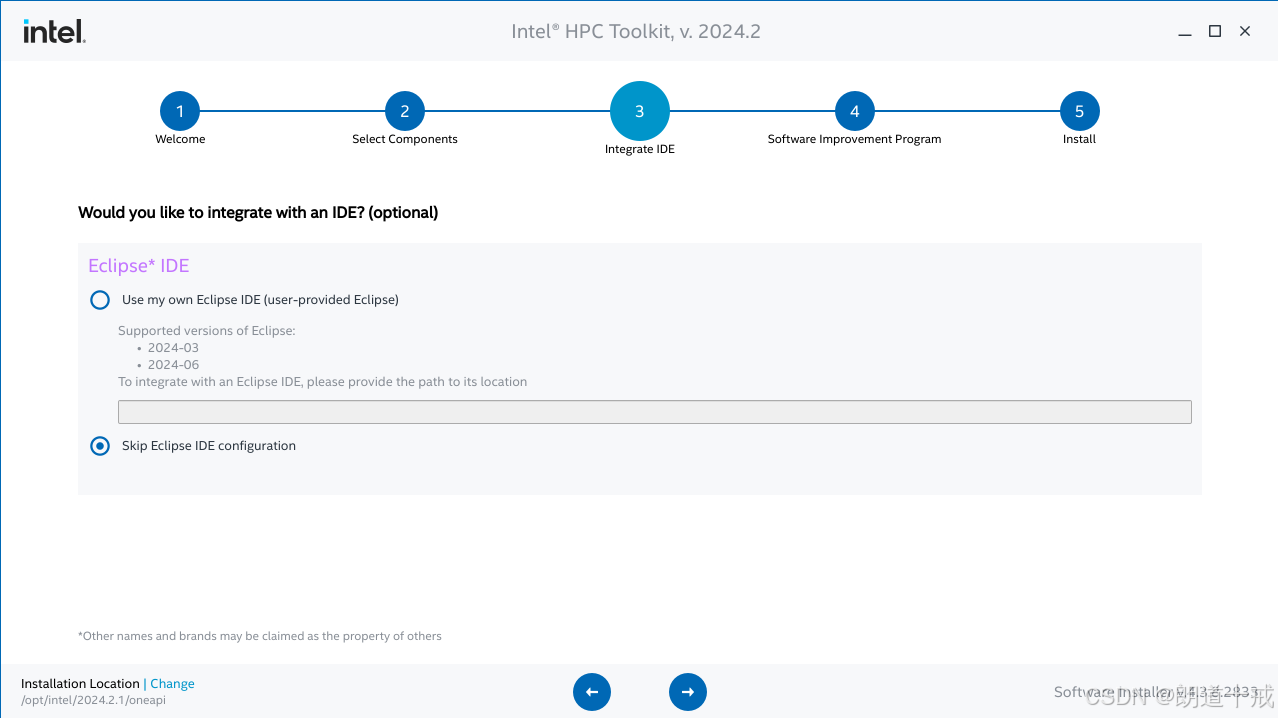Go to step 2 Select Components circle

tap(405, 111)
